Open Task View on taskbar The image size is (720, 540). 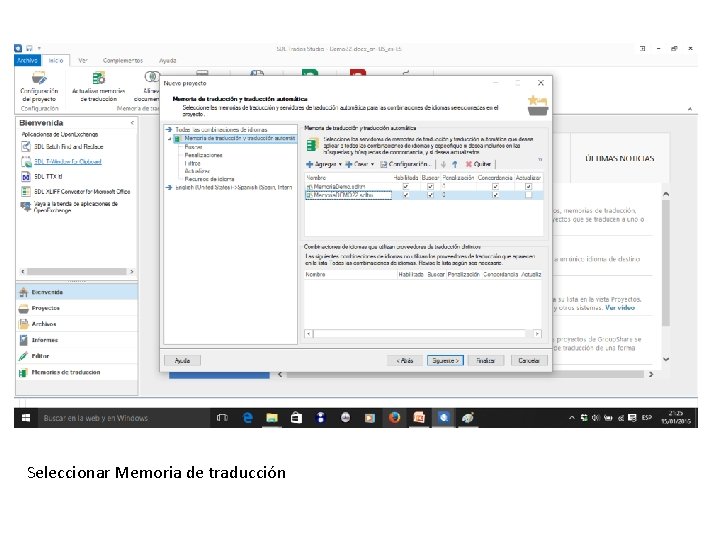coord(222,418)
